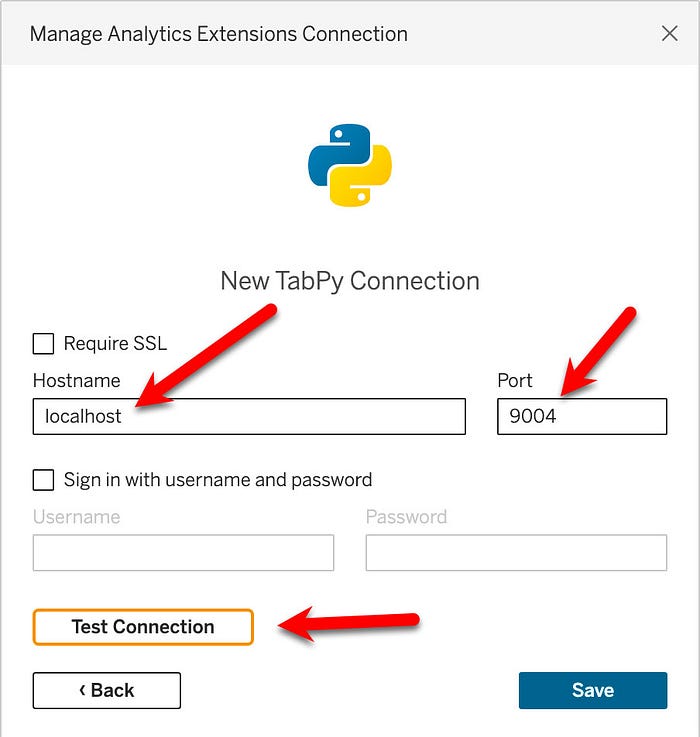The height and width of the screenshot is (737, 700).
Task: Save the TabPy connection
Action: 593,690
